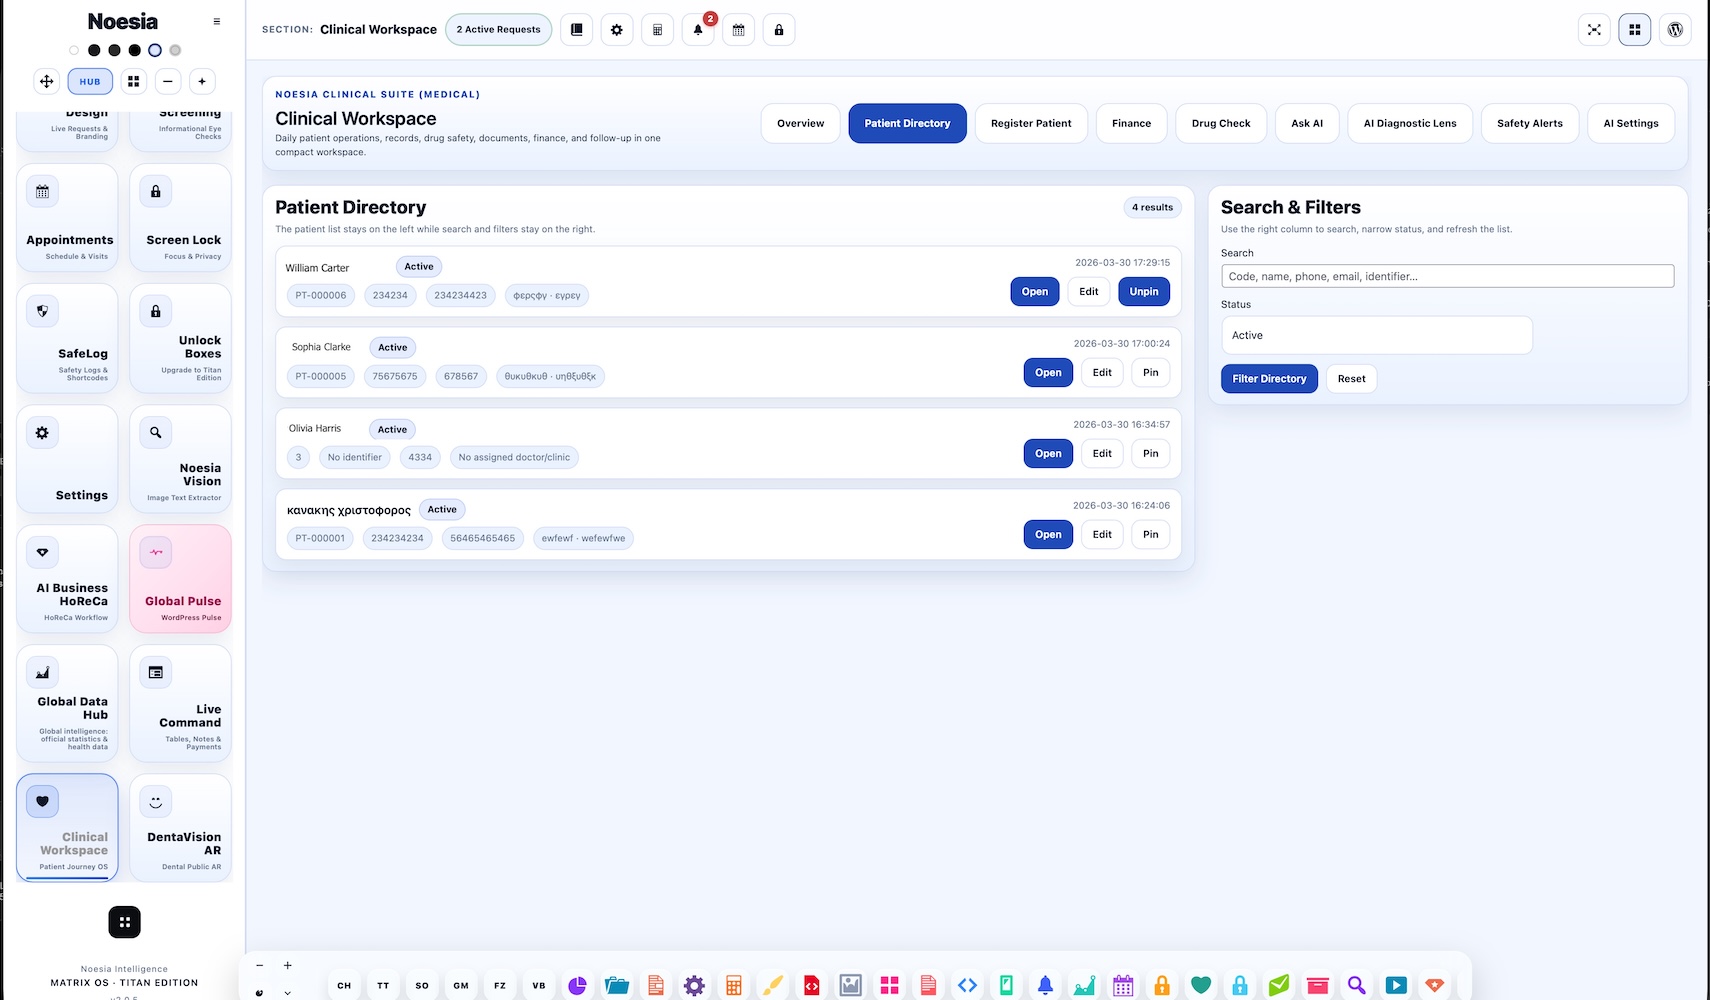This screenshot has height=1000, width=1710.
Task: Click the calculator icon in top bar
Action: [657, 30]
